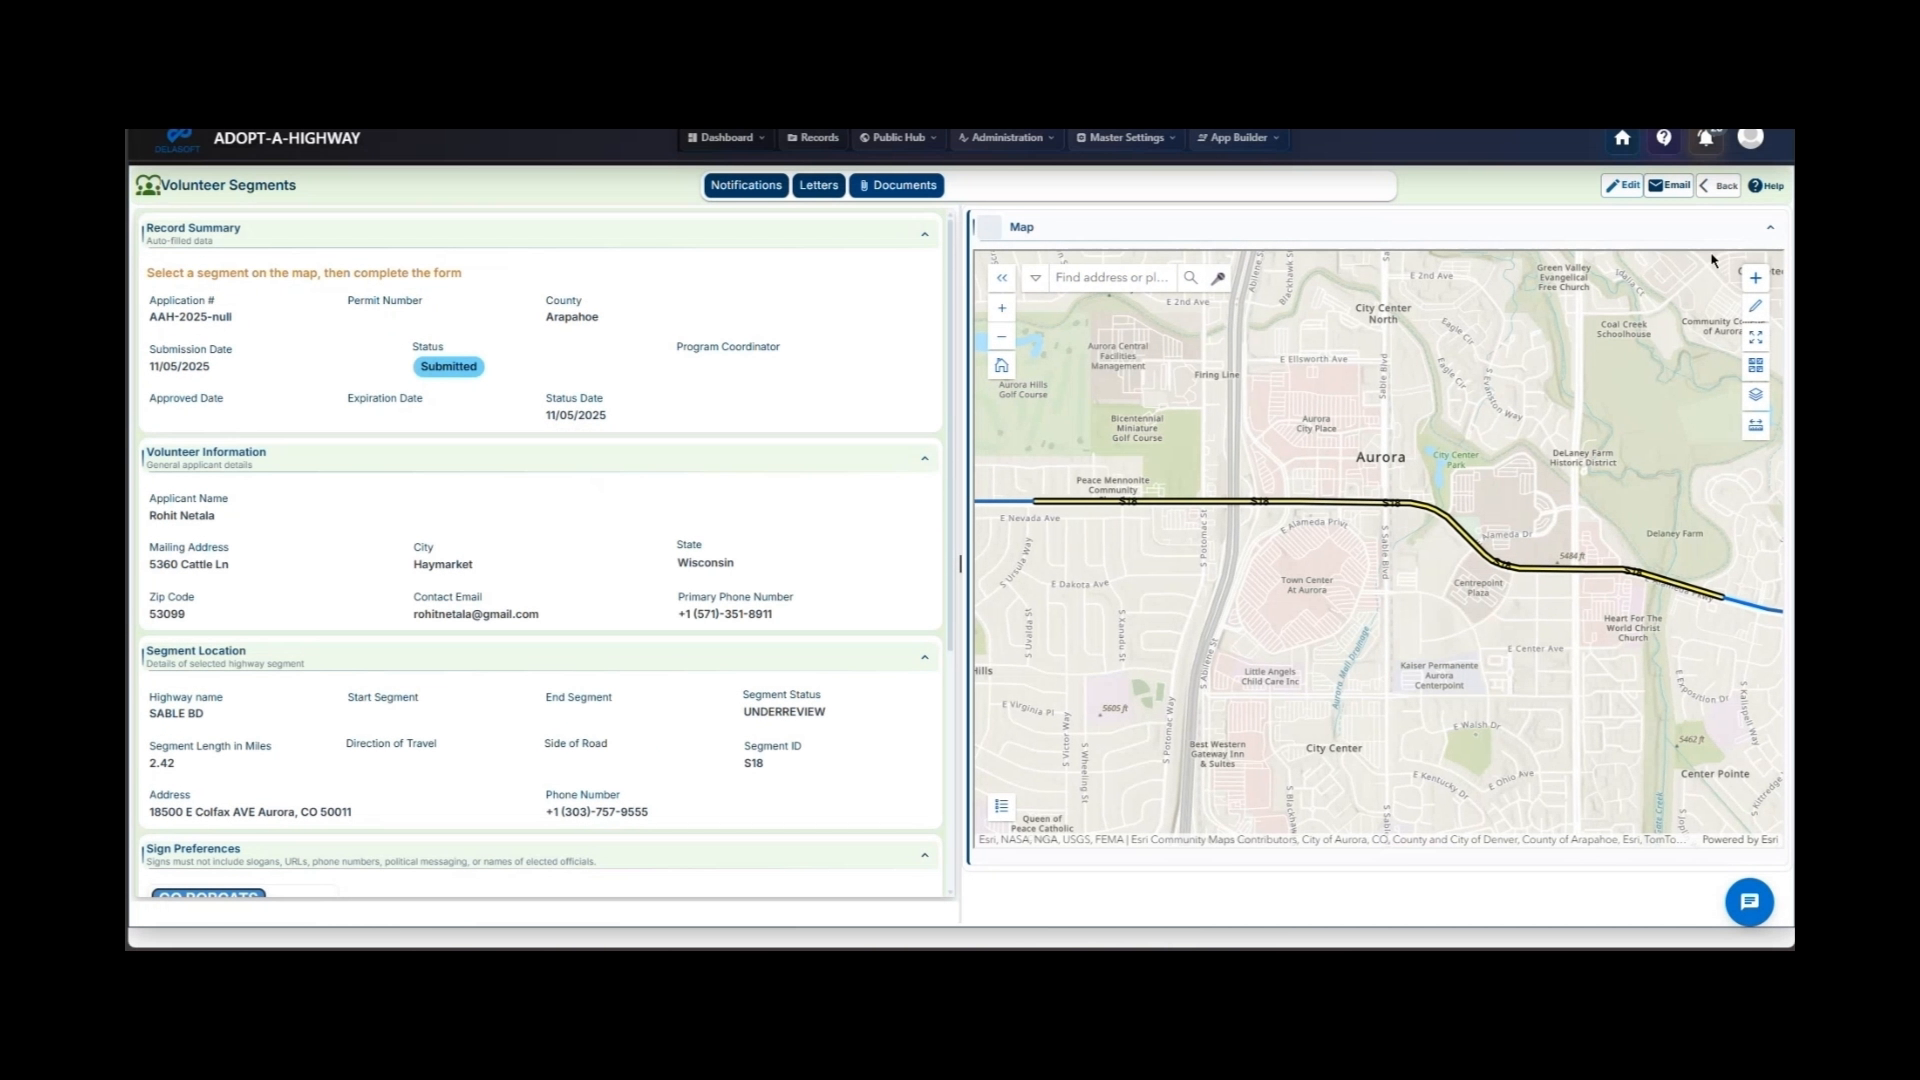This screenshot has width=1920, height=1080.
Task: Open the notifications bell
Action: (1705, 139)
